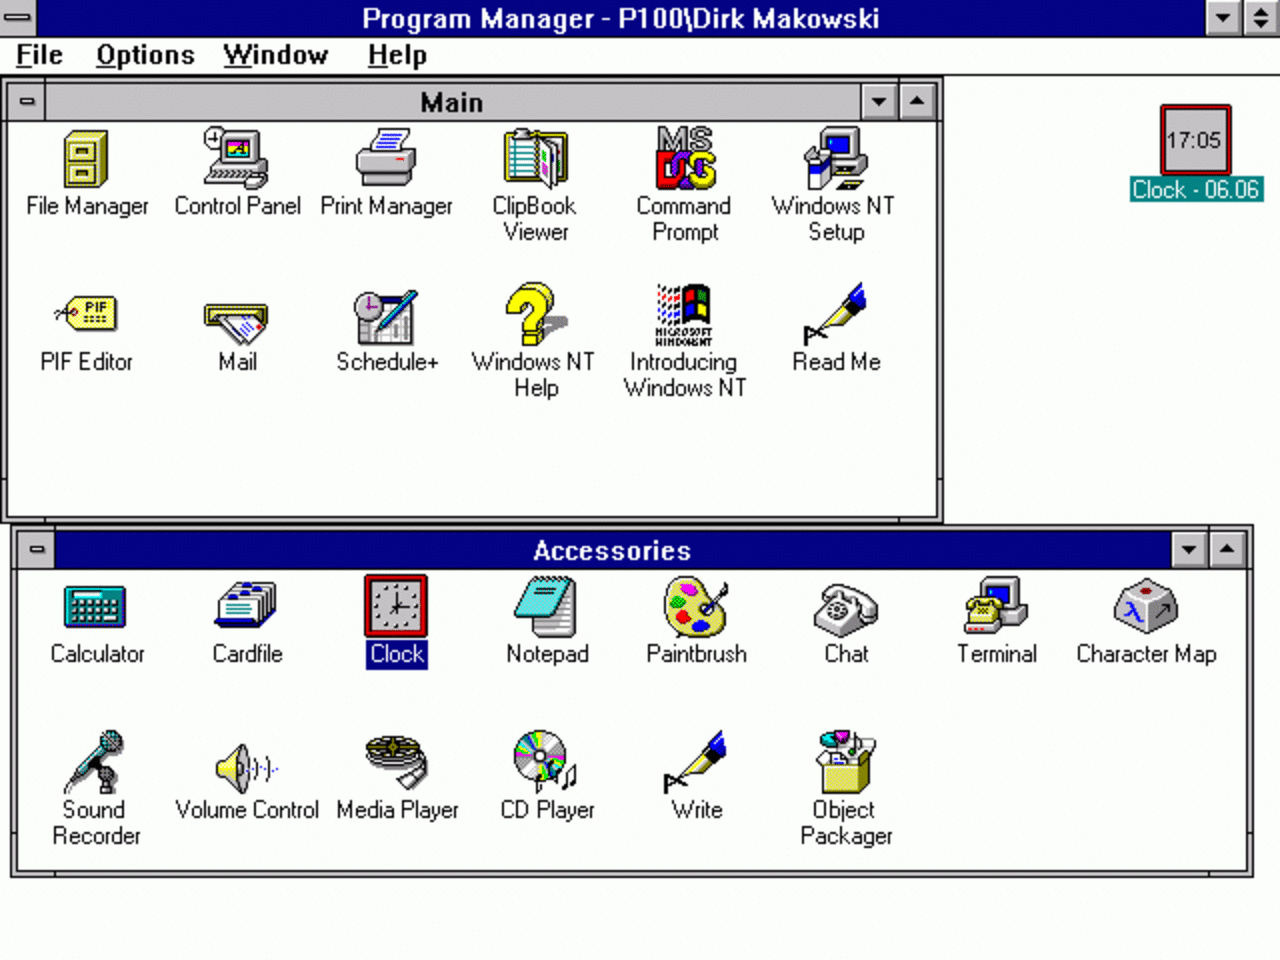
Task: Select the PIF Editor icon
Action: pyautogui.click(x=86, y=315)
